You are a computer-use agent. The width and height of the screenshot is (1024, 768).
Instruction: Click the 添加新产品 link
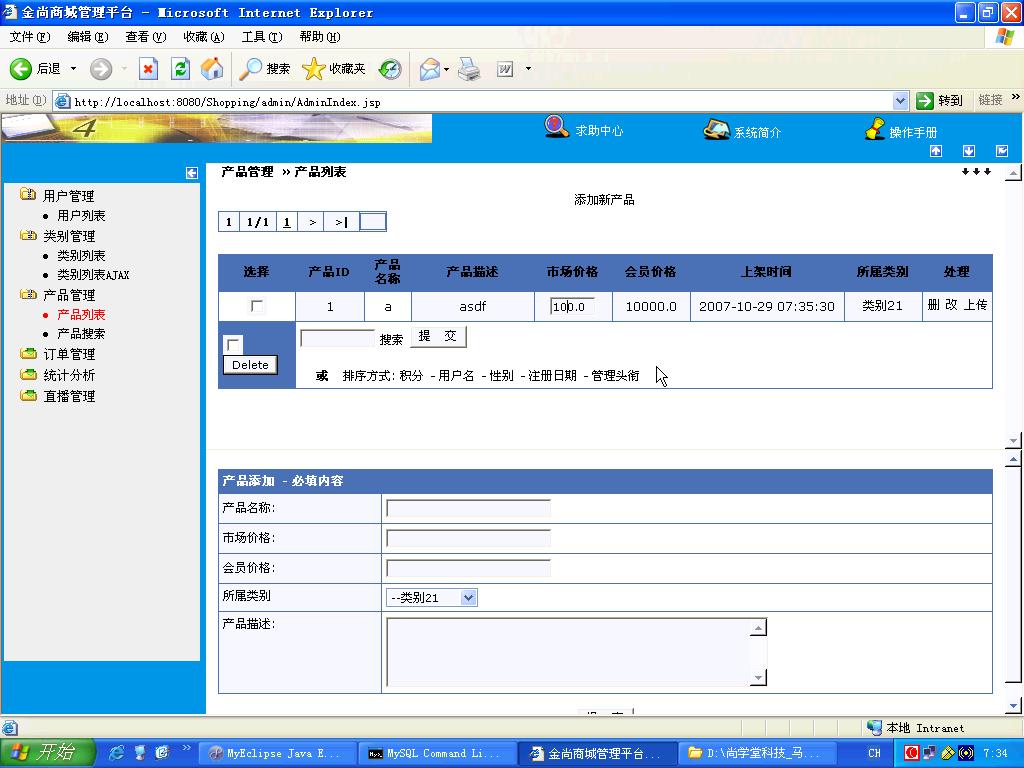tap(604, 200)
